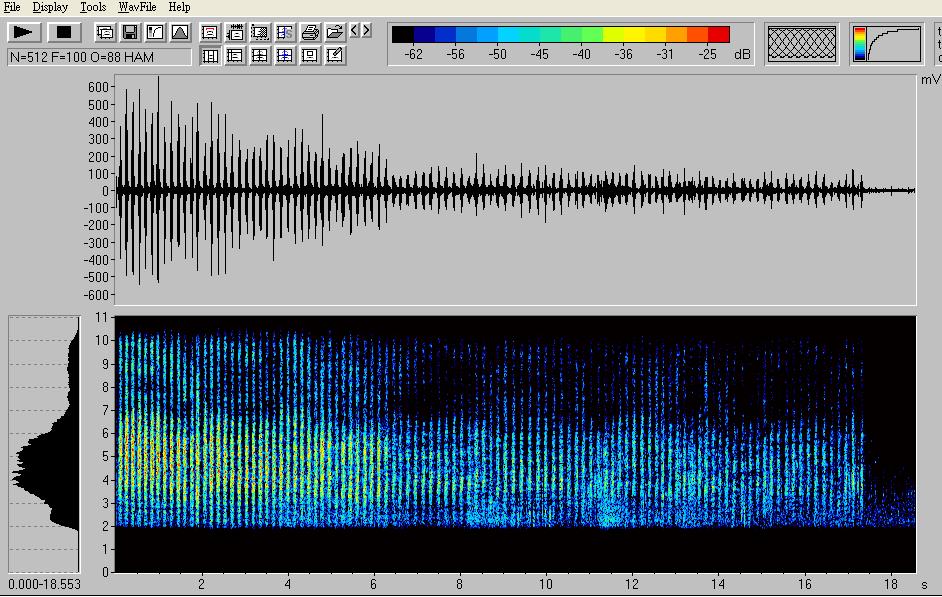Viewport: 942px width, 597px height.
Task: Open the Display menu
Action: (x=50, y=7)
